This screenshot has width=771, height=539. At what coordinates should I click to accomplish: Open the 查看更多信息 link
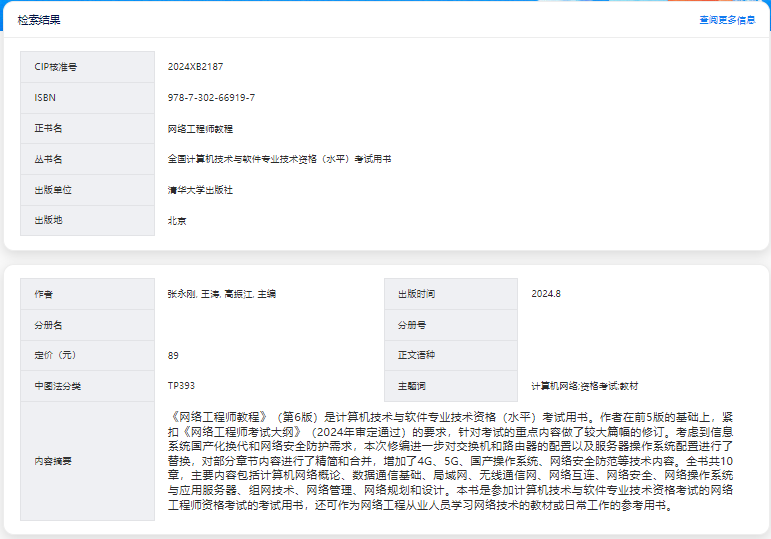(x=727, y=20)
